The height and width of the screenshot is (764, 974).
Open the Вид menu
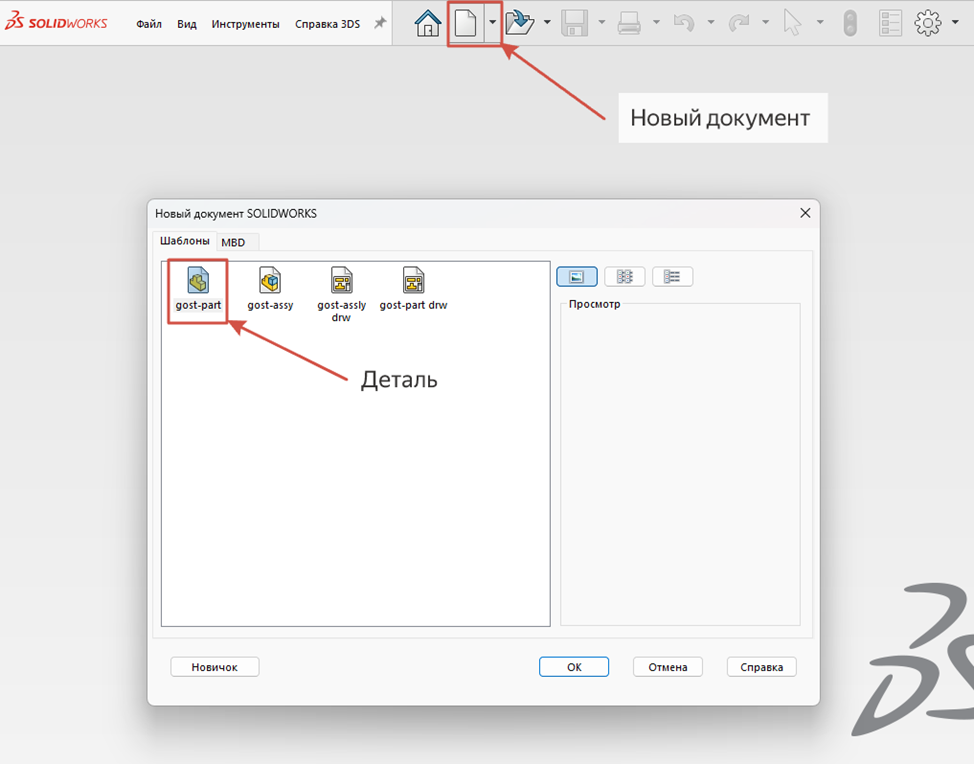pyautogui.click(x=186, y=24)
